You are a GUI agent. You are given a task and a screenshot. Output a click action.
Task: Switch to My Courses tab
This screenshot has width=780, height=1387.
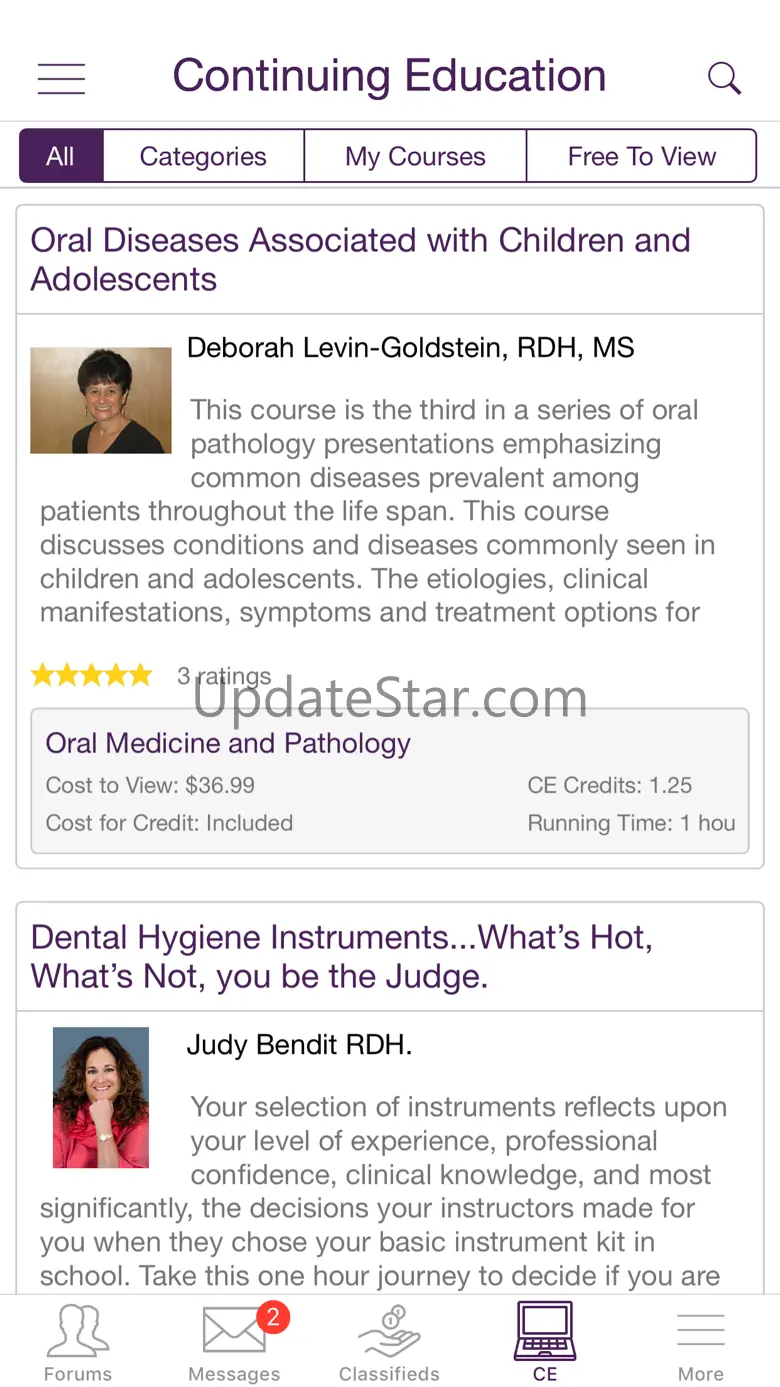pos(415,156)
